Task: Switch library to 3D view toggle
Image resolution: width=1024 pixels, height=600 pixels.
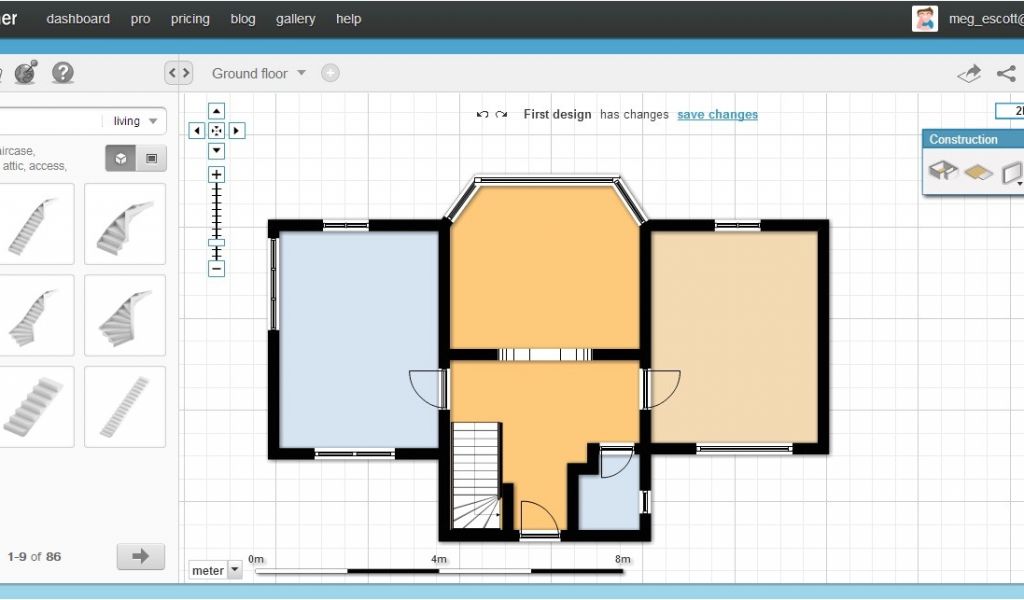Action: [120, 158]
